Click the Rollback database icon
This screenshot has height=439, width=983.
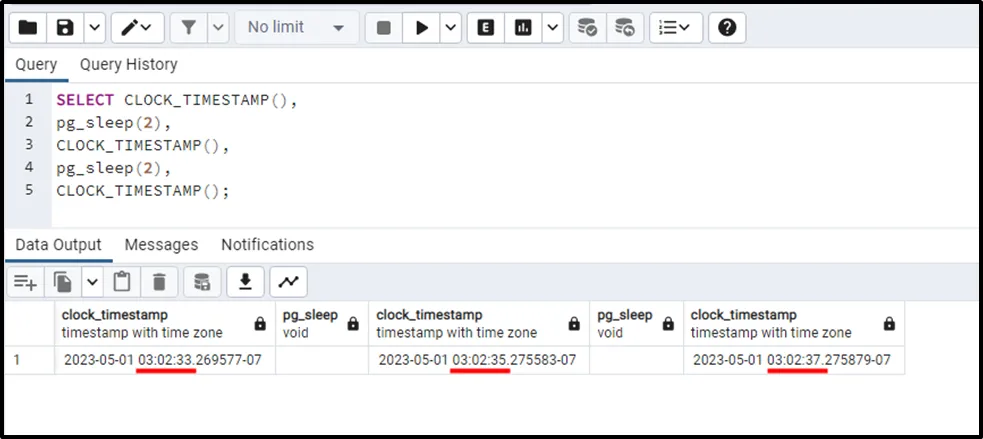pos(624,28)
